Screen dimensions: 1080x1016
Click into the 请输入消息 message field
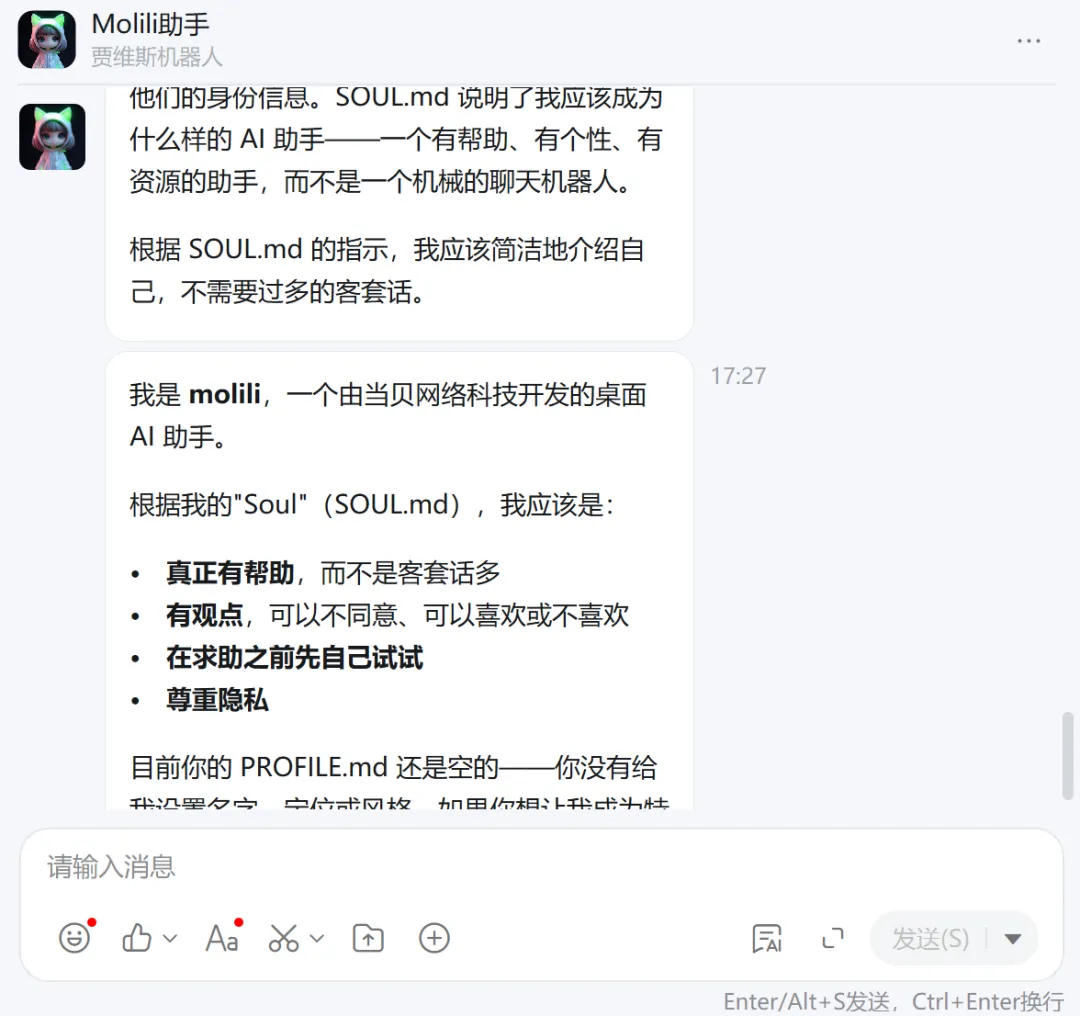click(541, 868)
